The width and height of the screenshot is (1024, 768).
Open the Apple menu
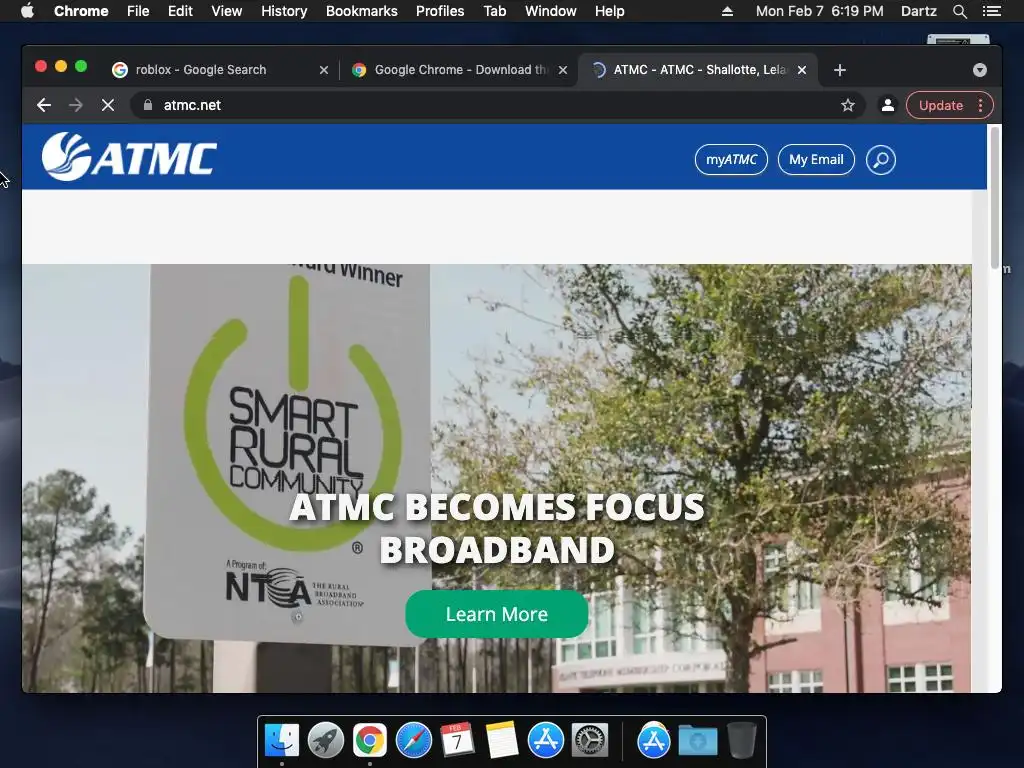[27, 11]
